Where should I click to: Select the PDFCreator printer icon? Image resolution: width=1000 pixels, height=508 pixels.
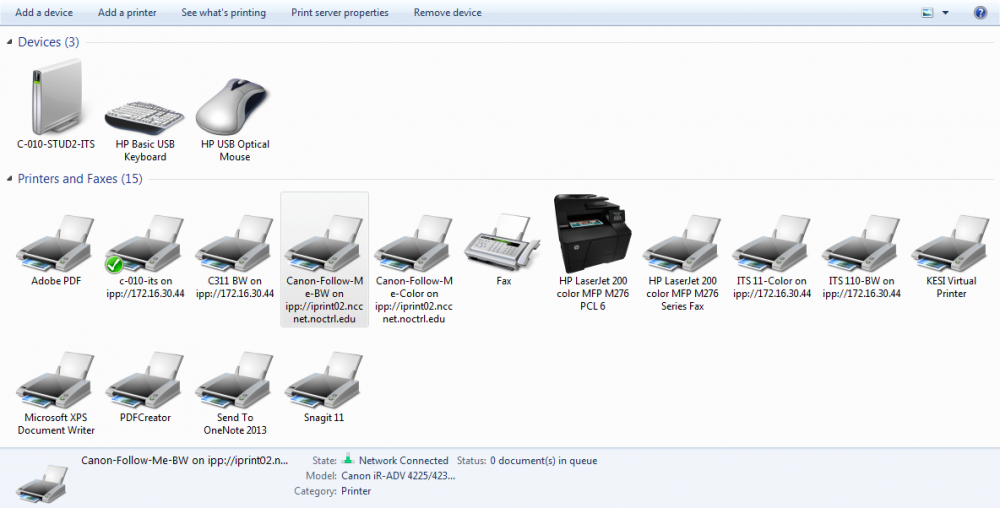pos(145,381)
